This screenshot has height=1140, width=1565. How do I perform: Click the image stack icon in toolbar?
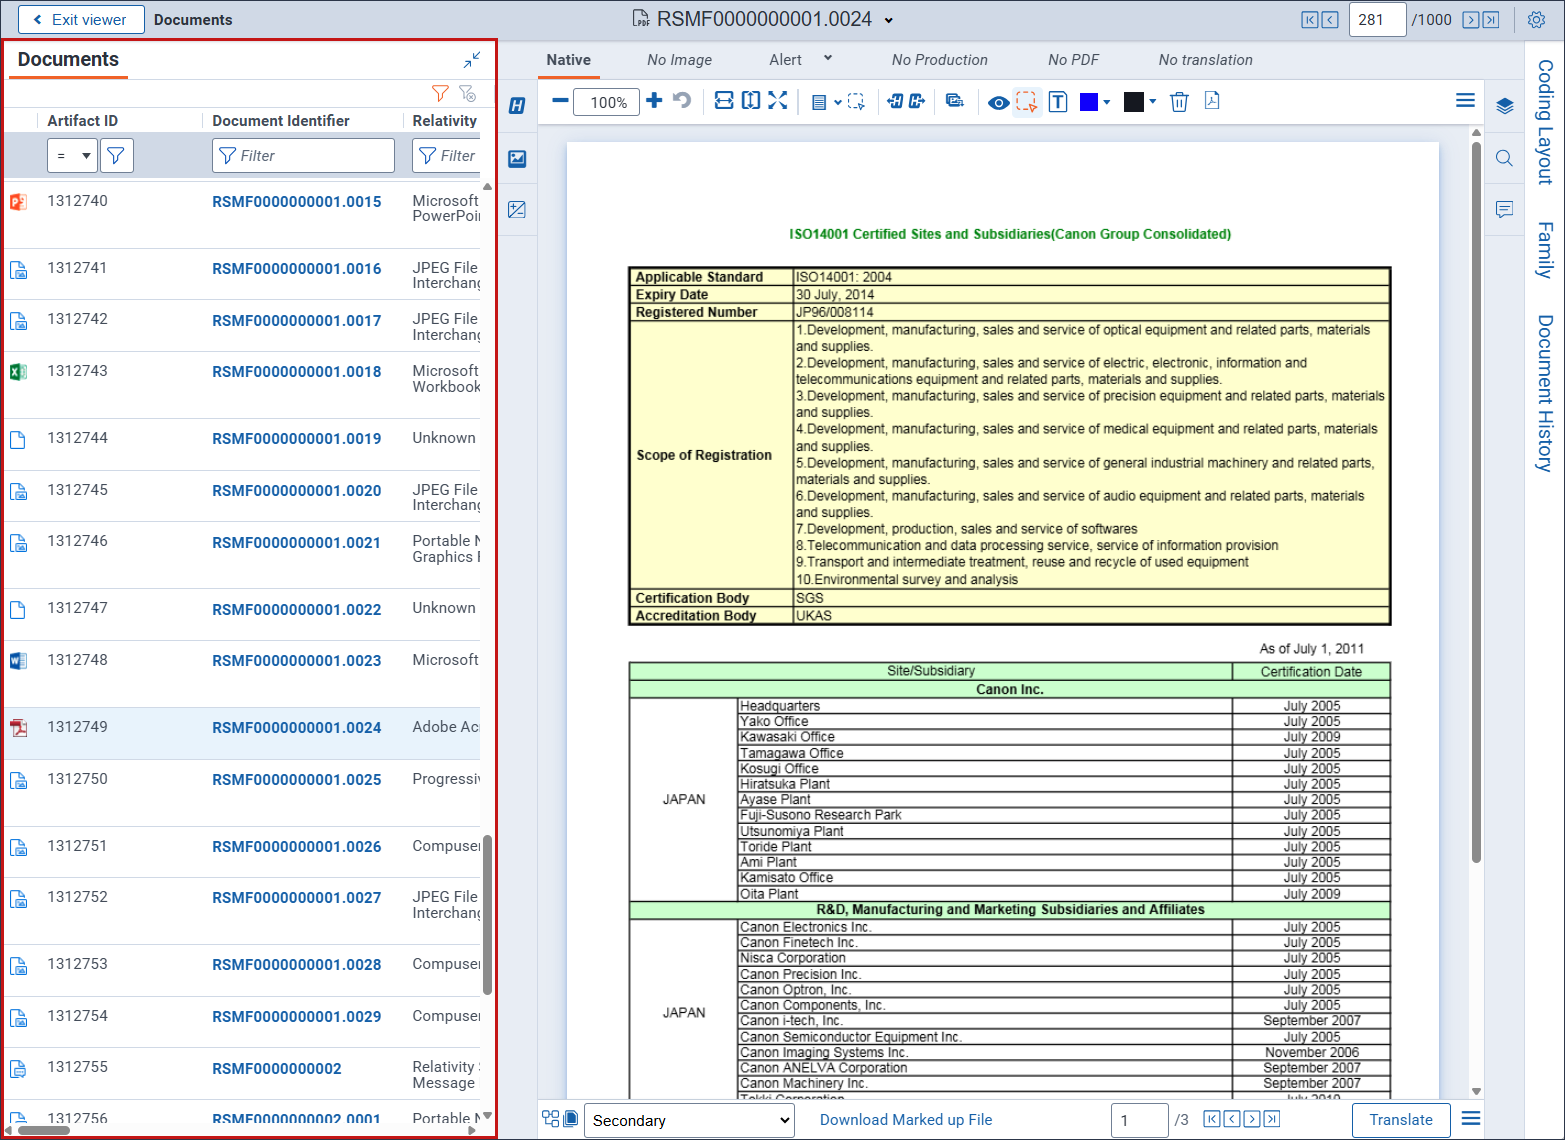(x=955, y=101)
